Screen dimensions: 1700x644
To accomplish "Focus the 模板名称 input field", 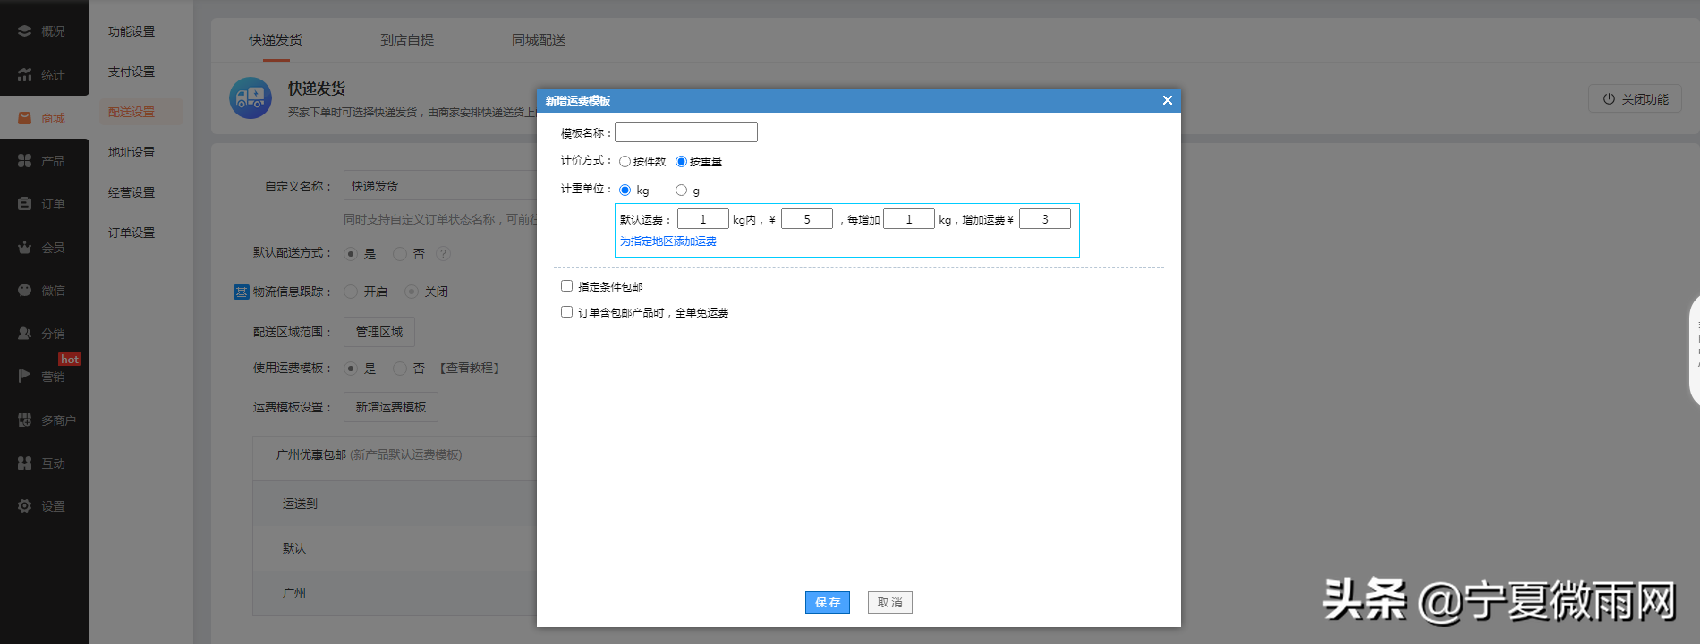I will pos(686,132).
